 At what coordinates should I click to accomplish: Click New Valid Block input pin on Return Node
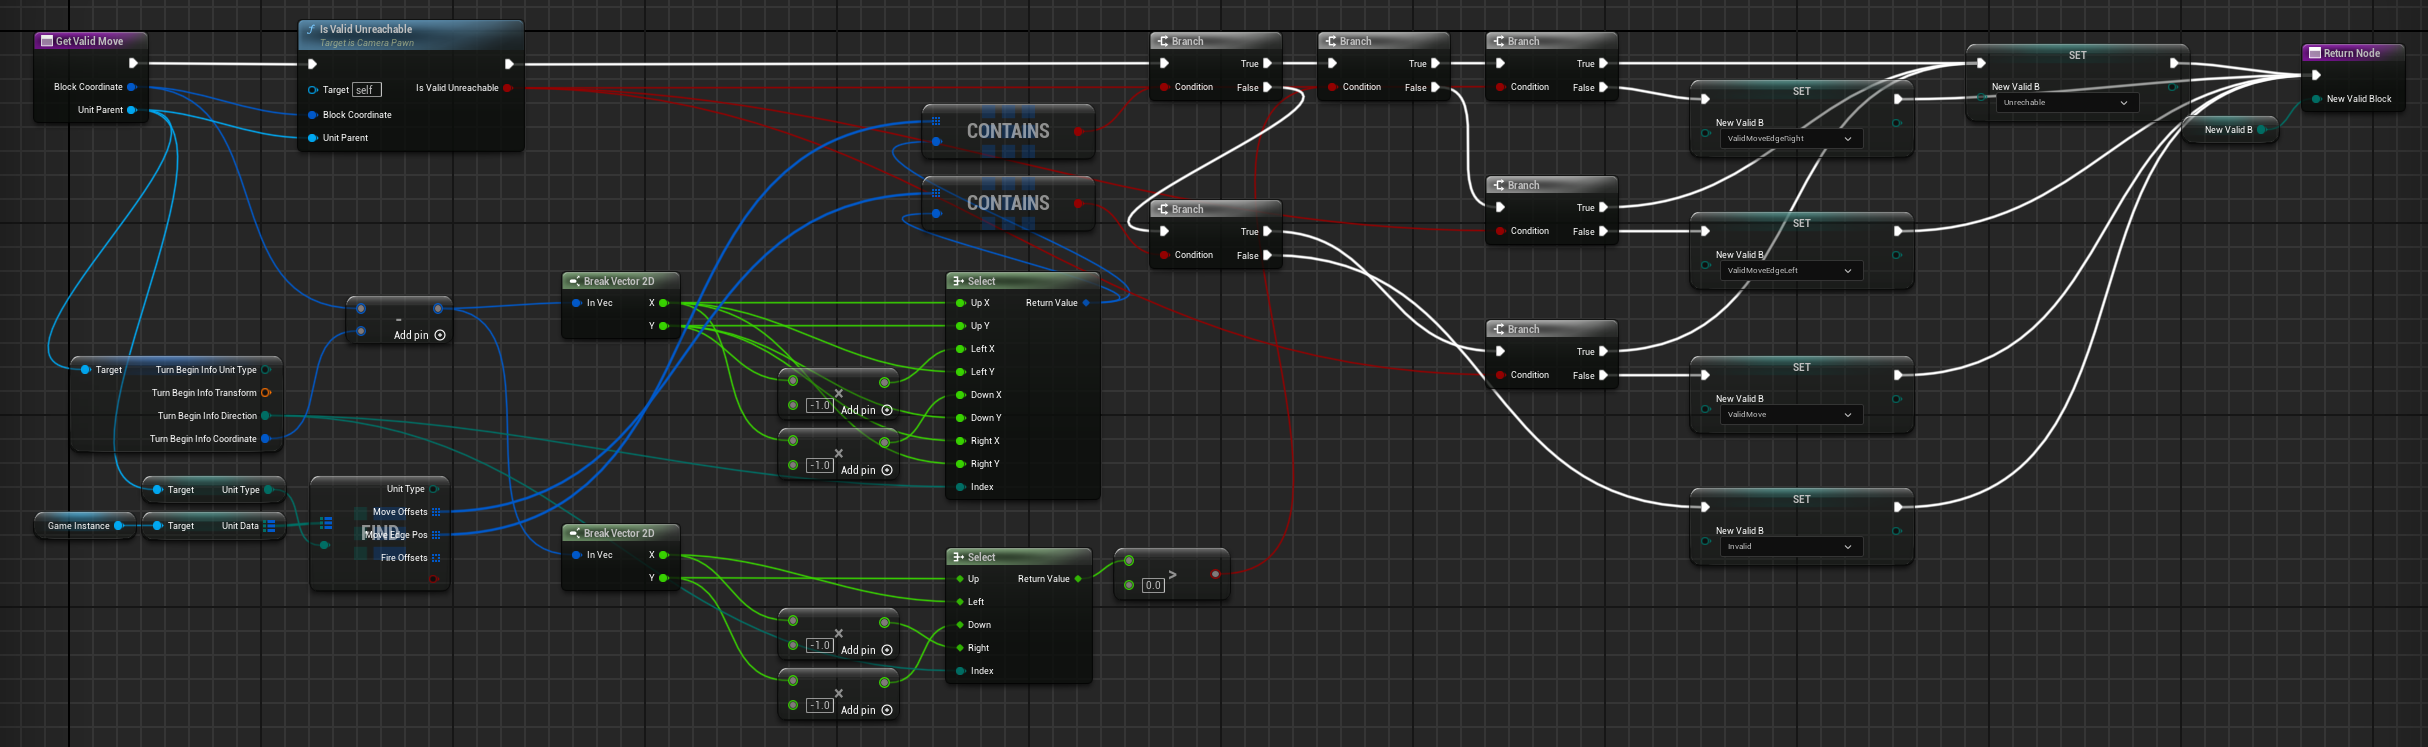[2316, 99]
